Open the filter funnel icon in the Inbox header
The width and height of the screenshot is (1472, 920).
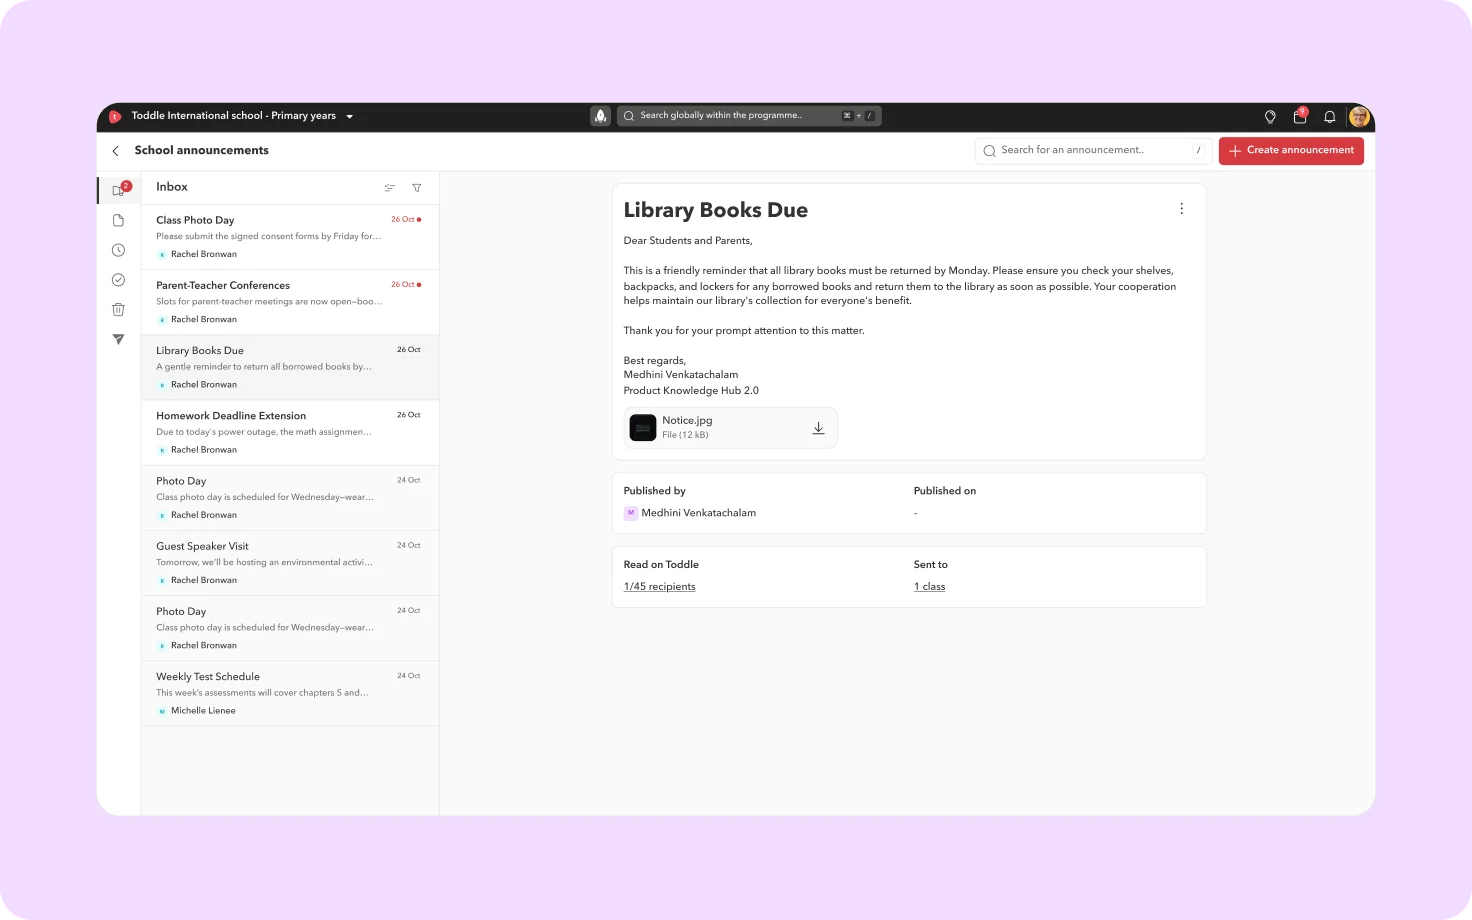tap(417, 188)
